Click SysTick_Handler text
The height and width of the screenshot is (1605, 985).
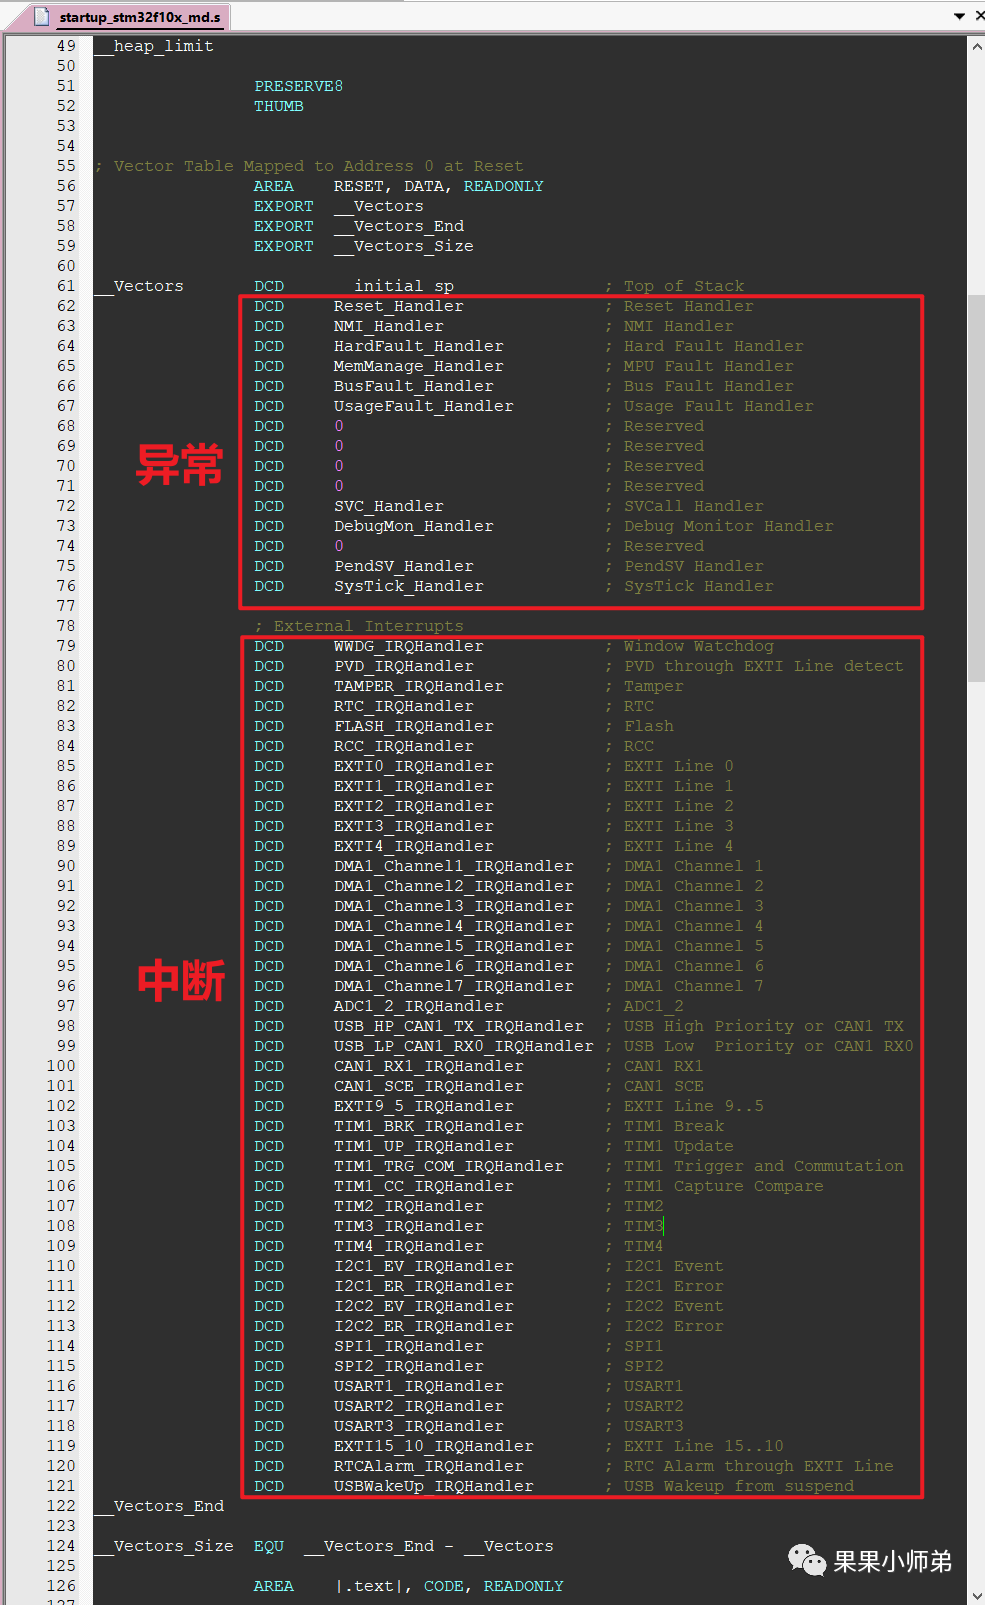[408, 586]
